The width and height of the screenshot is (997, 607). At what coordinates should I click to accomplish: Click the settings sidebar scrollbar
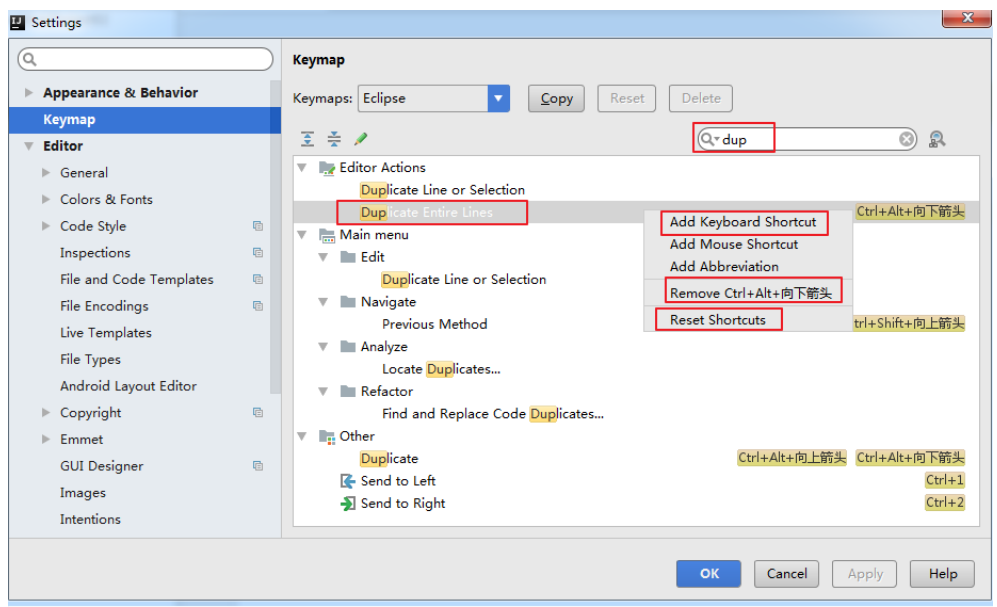pyautogui.click(x=275, y=237)
